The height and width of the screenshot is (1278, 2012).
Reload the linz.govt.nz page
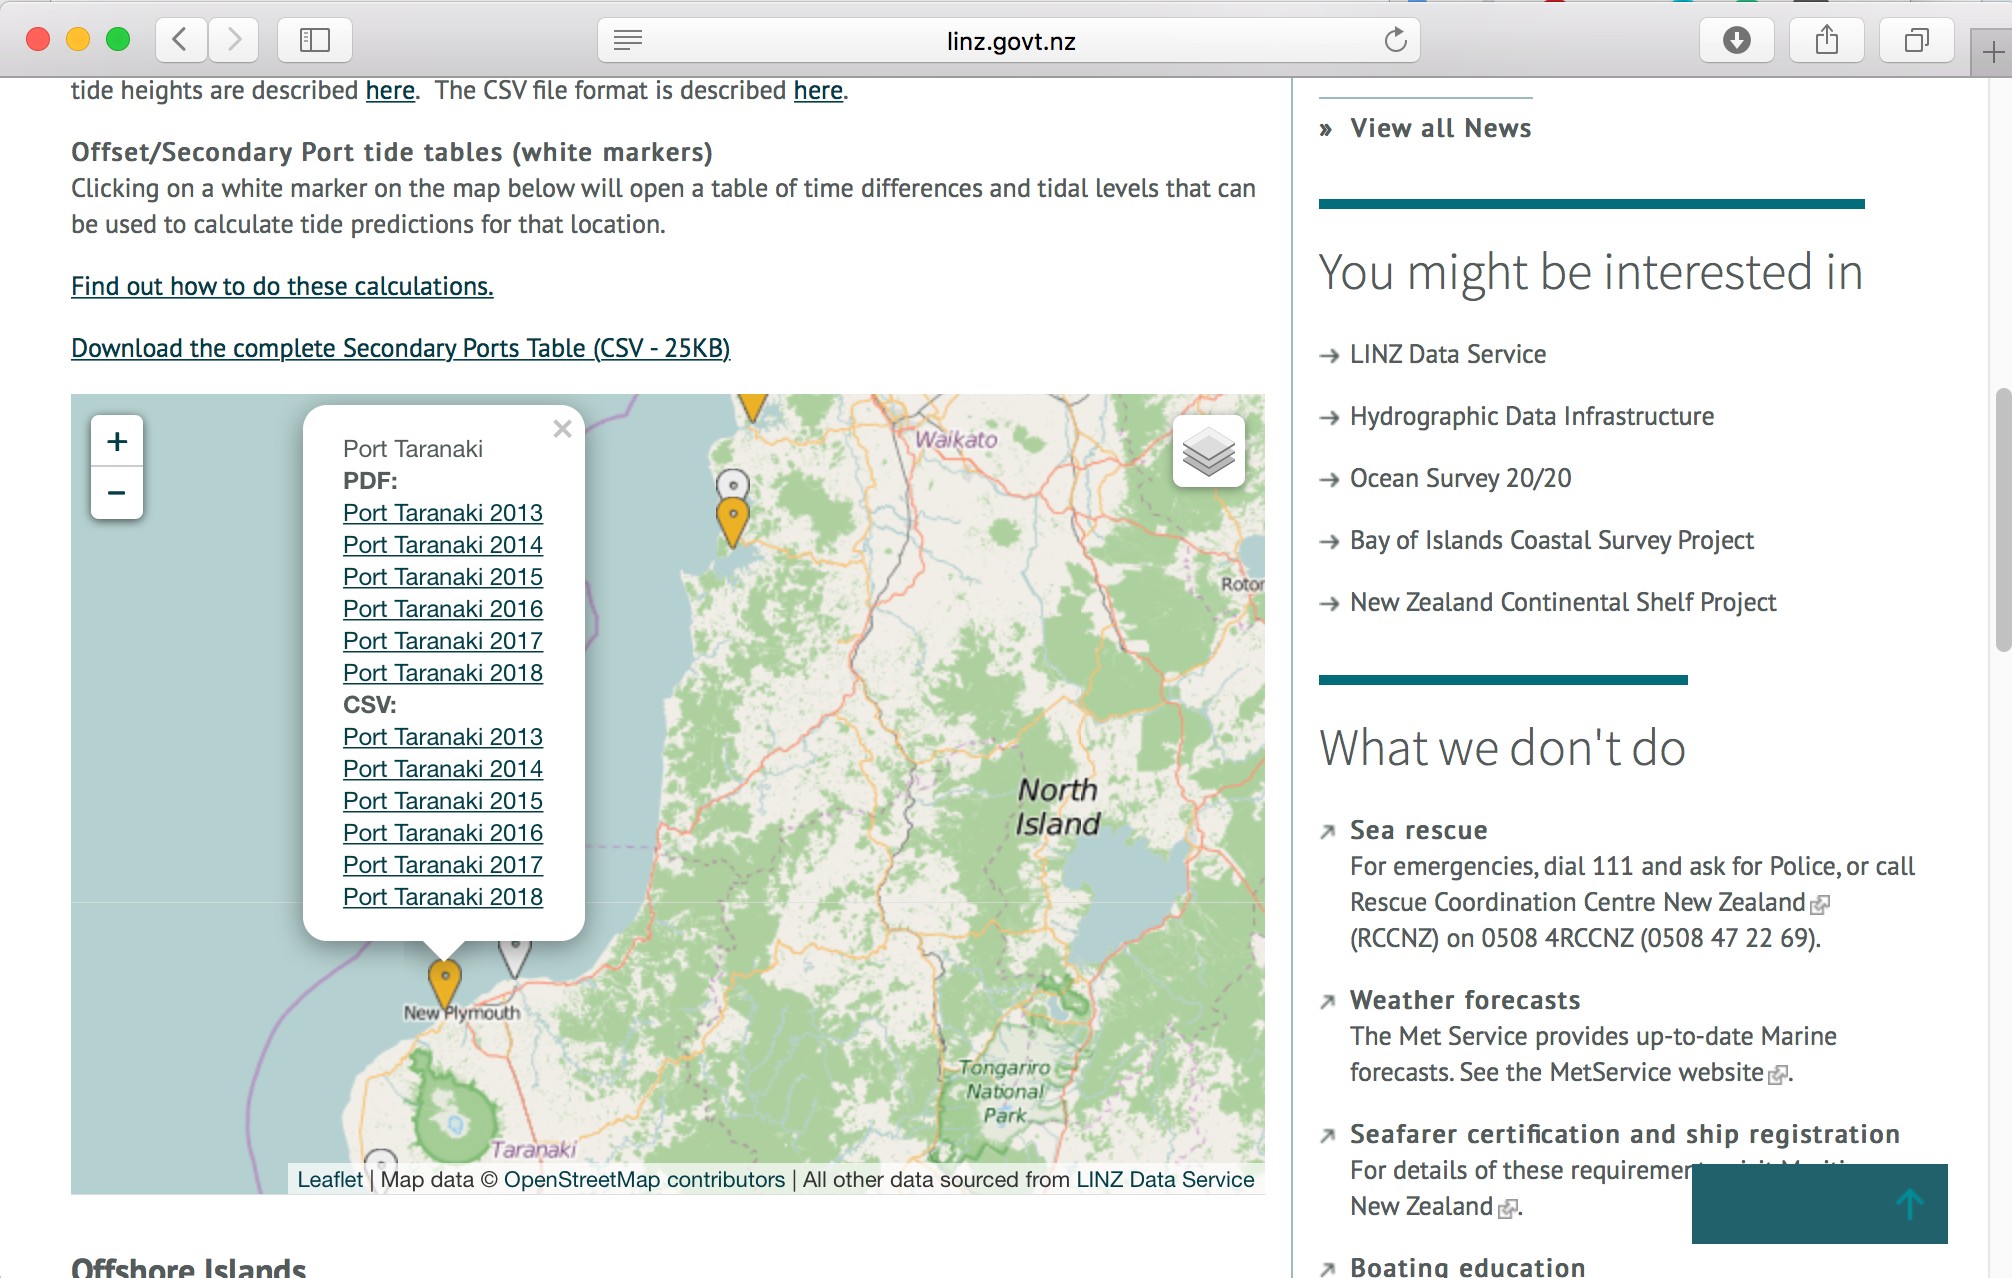(x=1395, y=40)
